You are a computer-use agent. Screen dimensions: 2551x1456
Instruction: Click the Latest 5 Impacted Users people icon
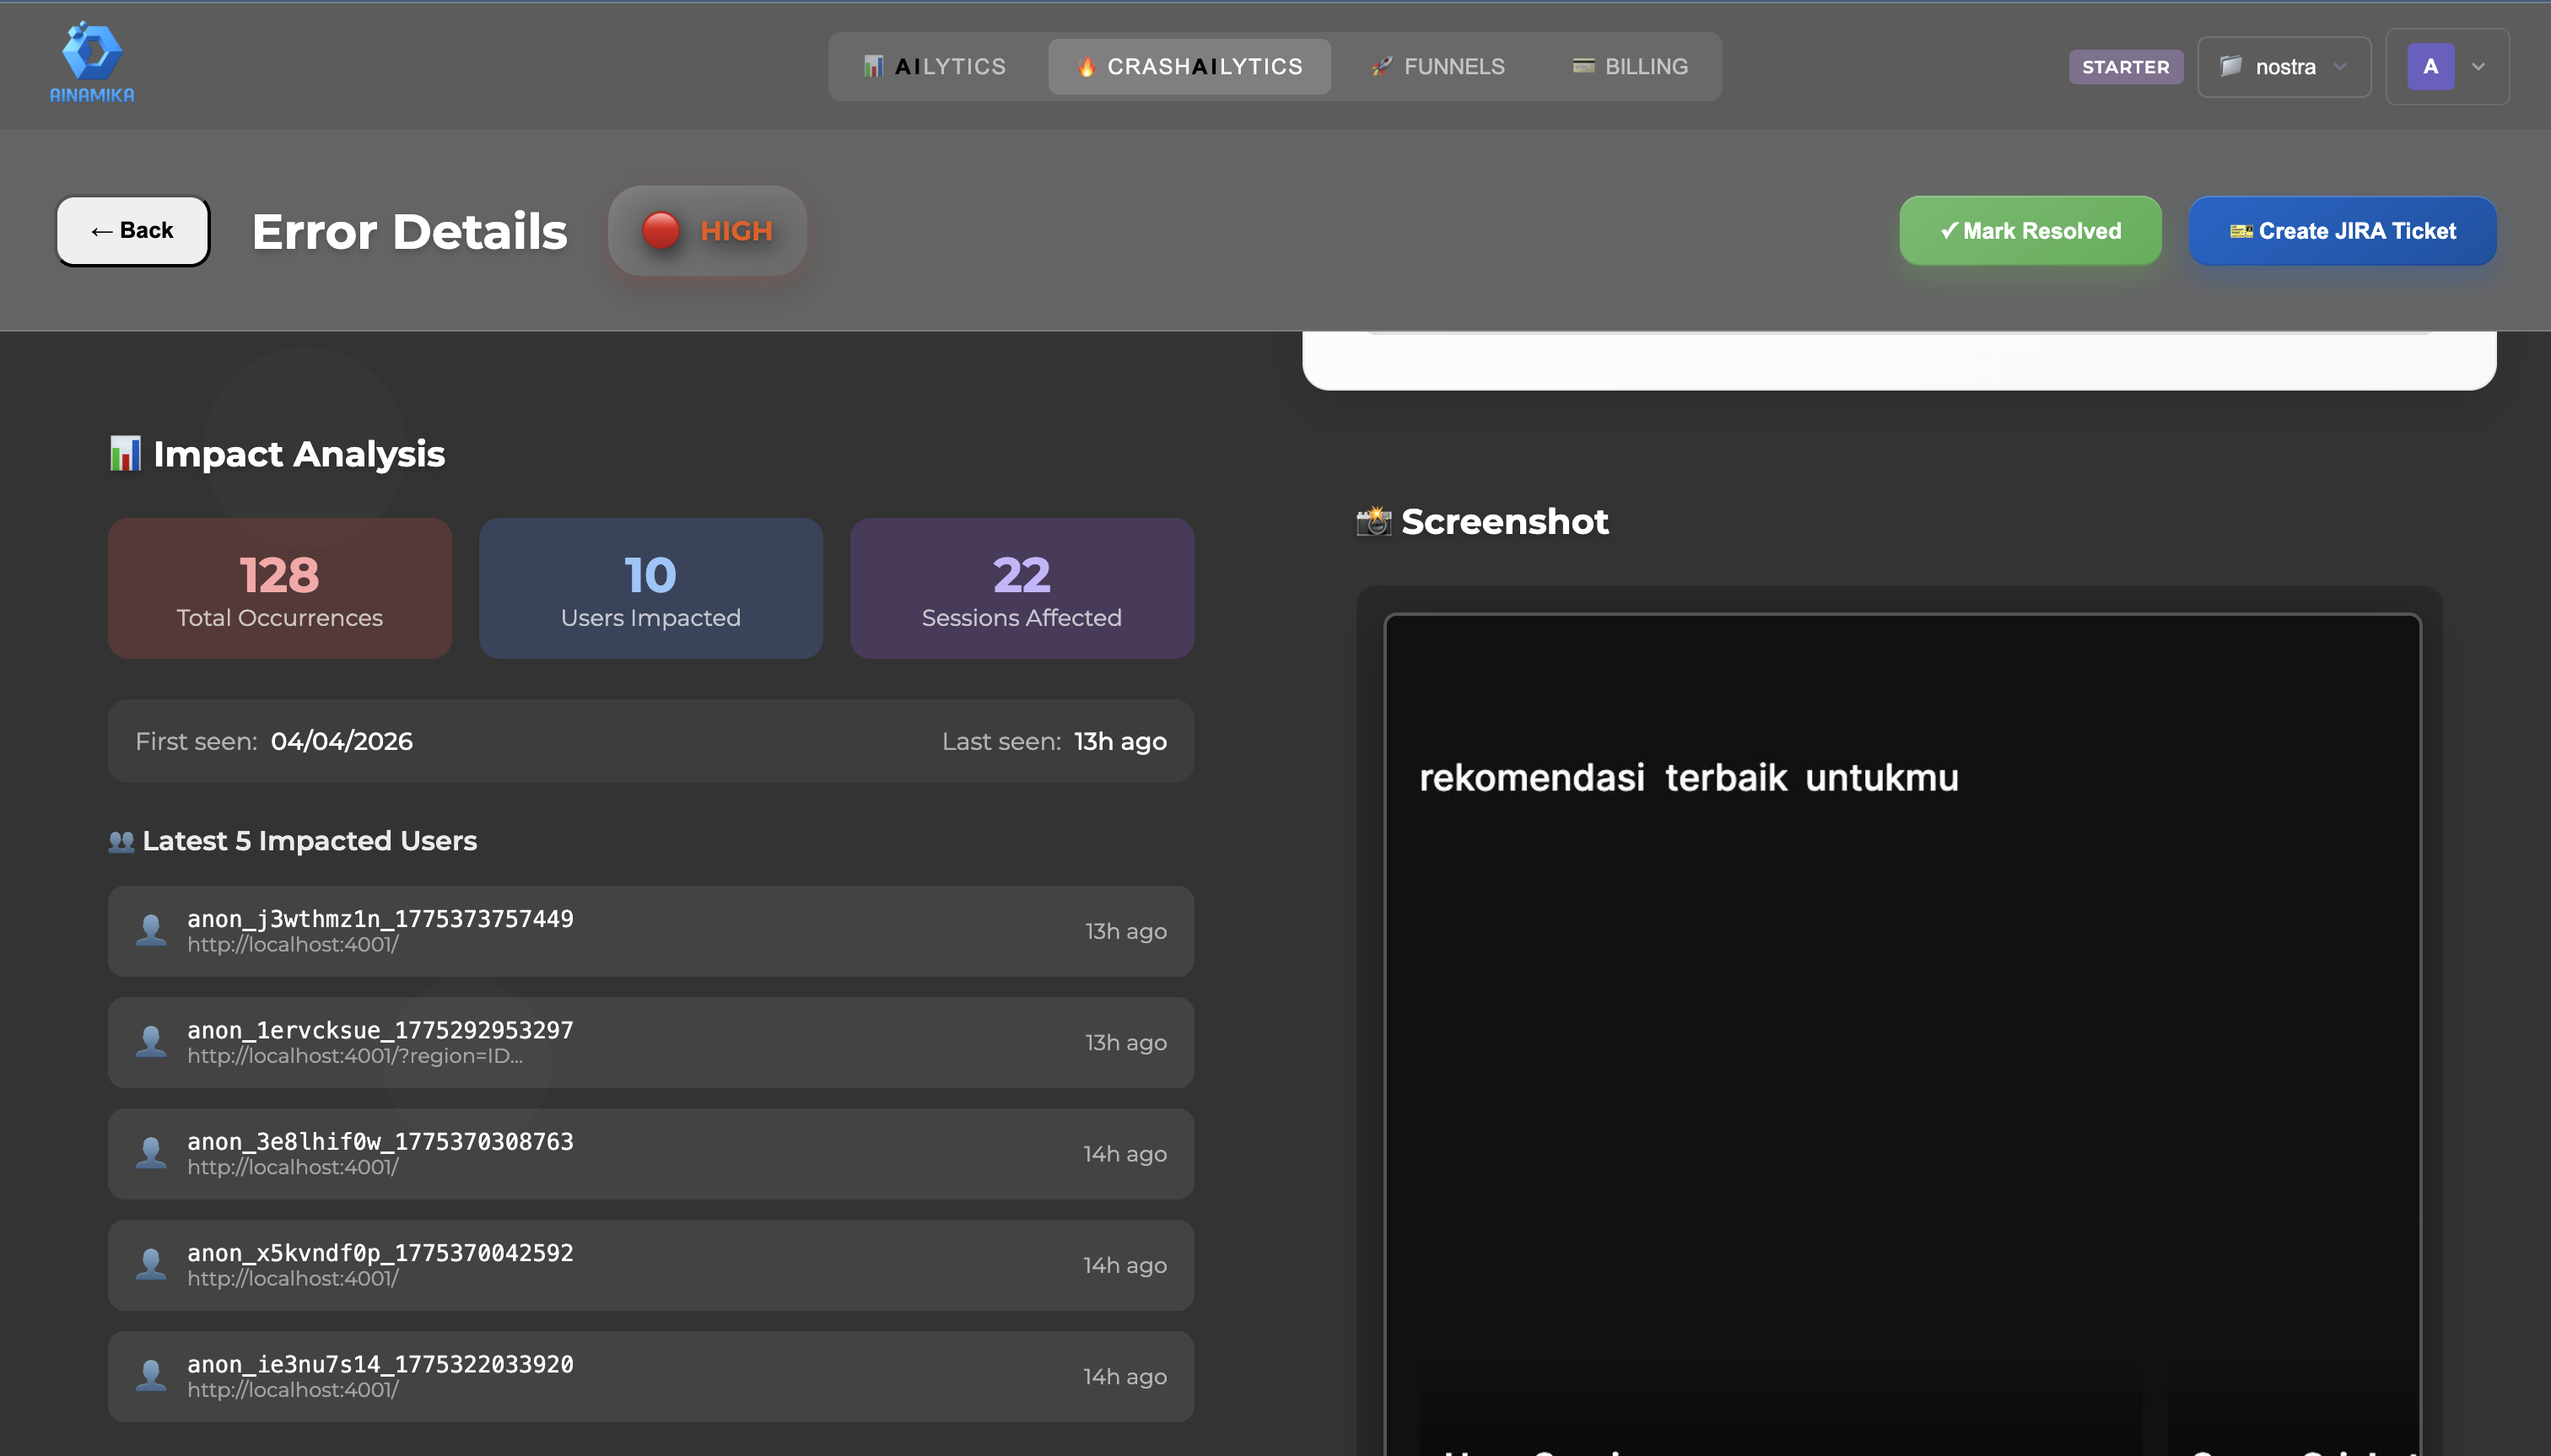coord(121,842)
